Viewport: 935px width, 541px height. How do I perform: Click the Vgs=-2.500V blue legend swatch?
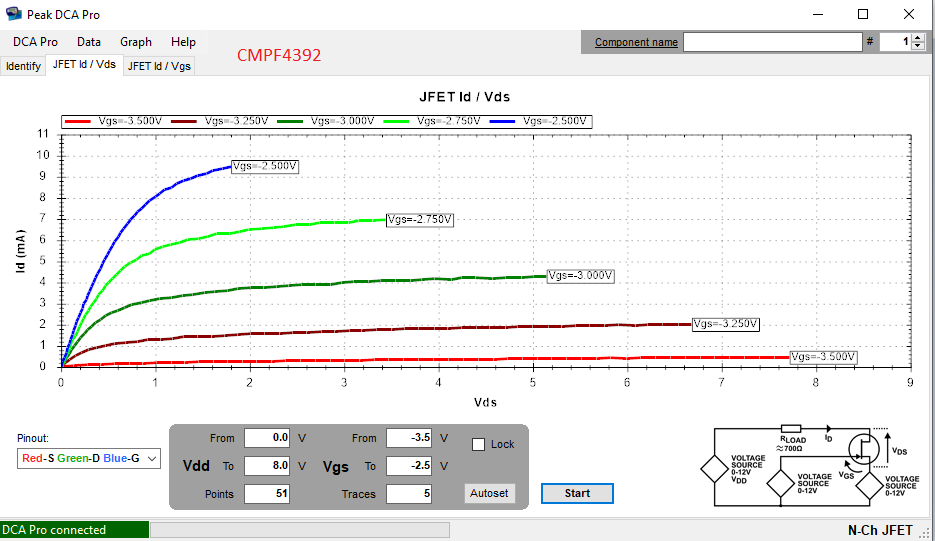click(x=502, y=121)
